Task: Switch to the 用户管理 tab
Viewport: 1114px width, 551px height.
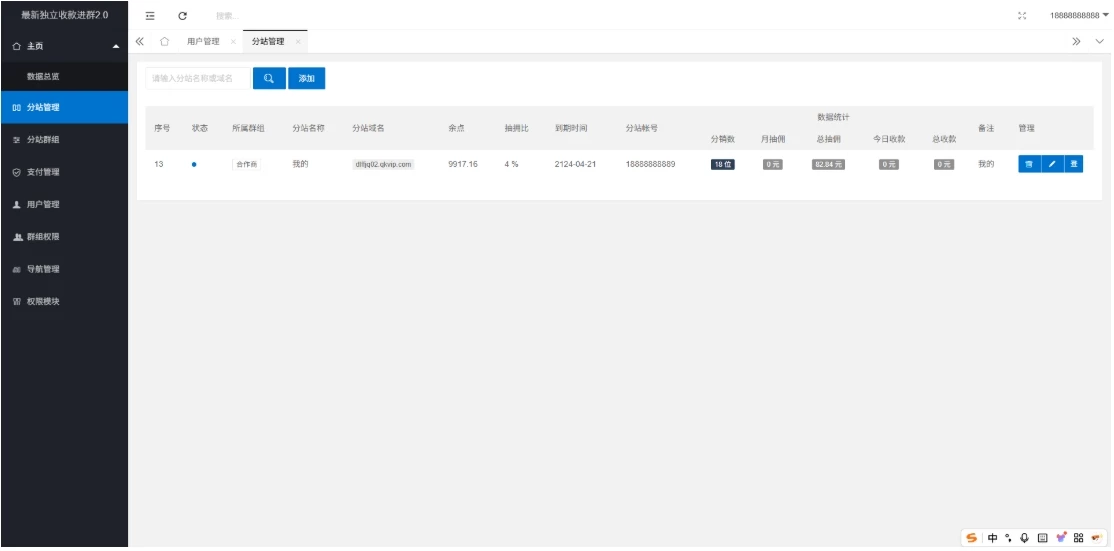Action: 203,42
